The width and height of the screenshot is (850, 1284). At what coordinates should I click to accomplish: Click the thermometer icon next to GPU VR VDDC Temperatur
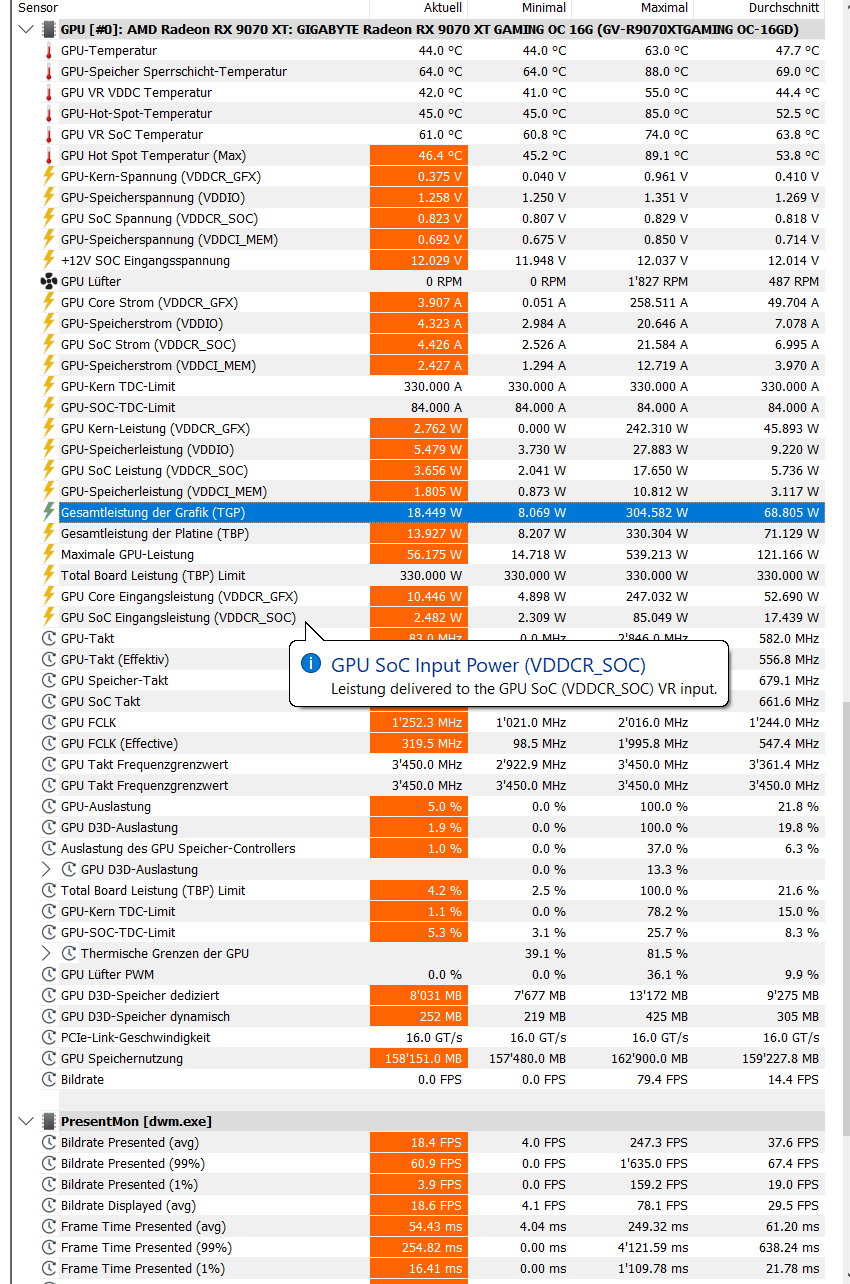tap(48, 92)
